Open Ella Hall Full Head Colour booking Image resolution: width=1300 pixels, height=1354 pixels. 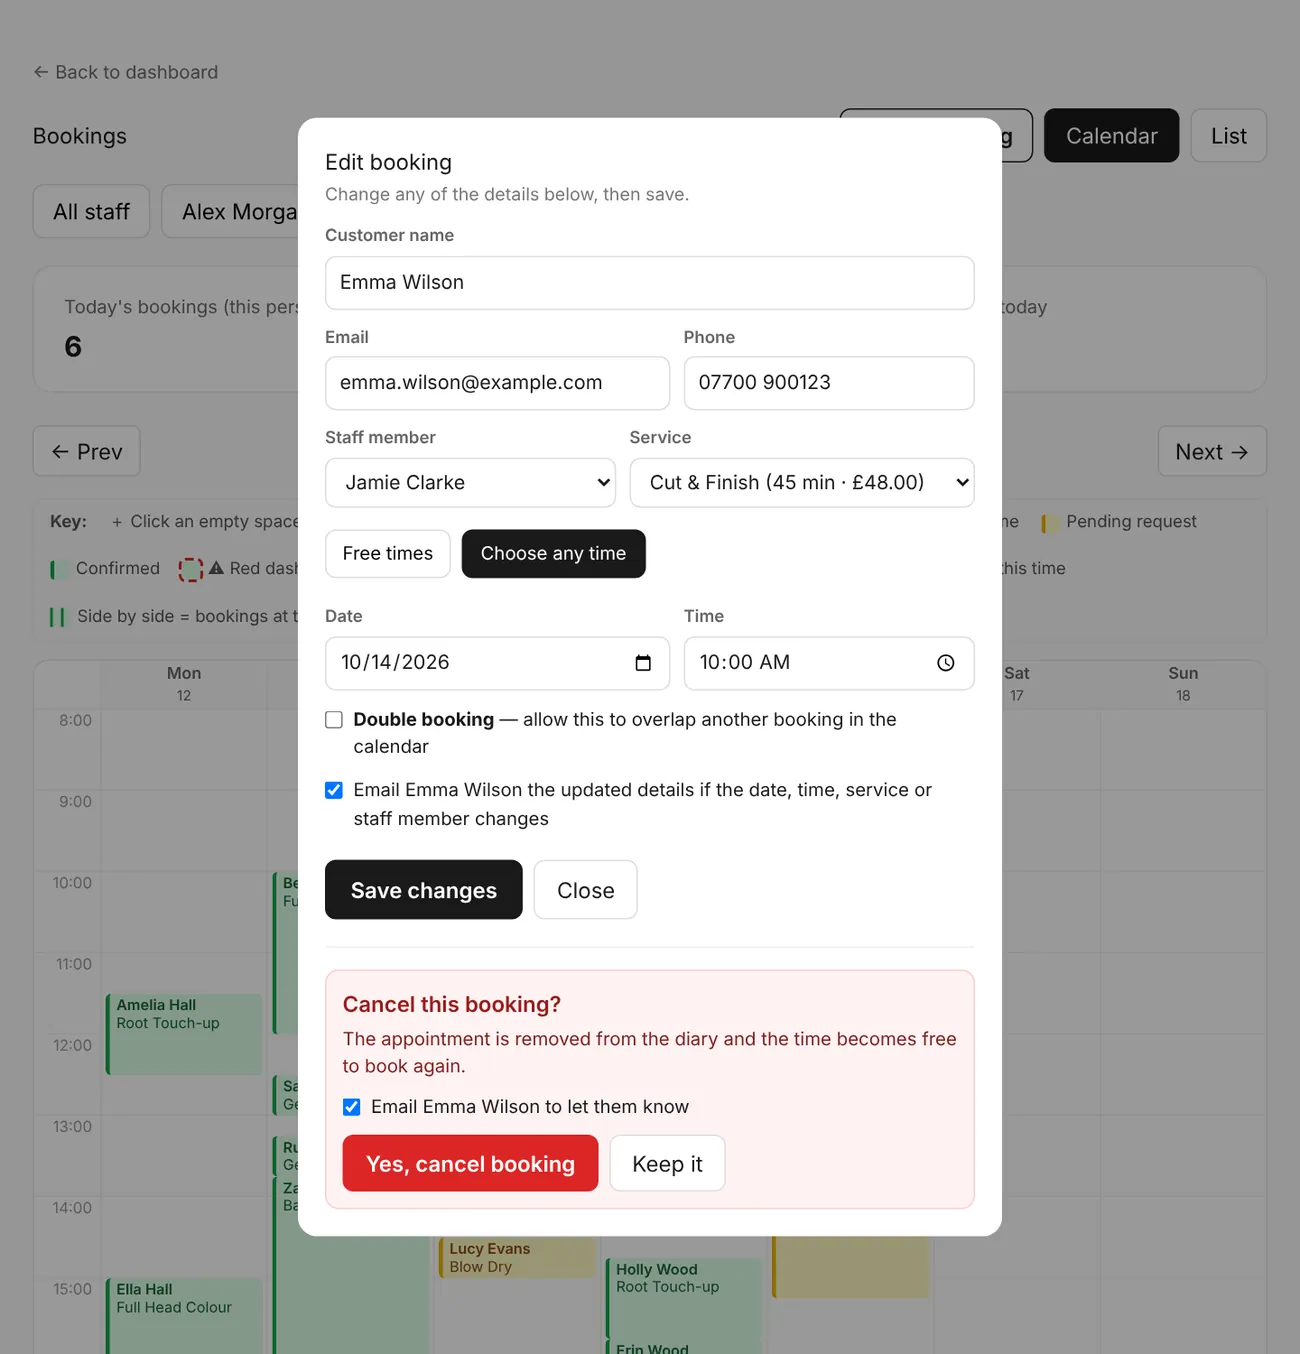click(x=184, y=1316)
